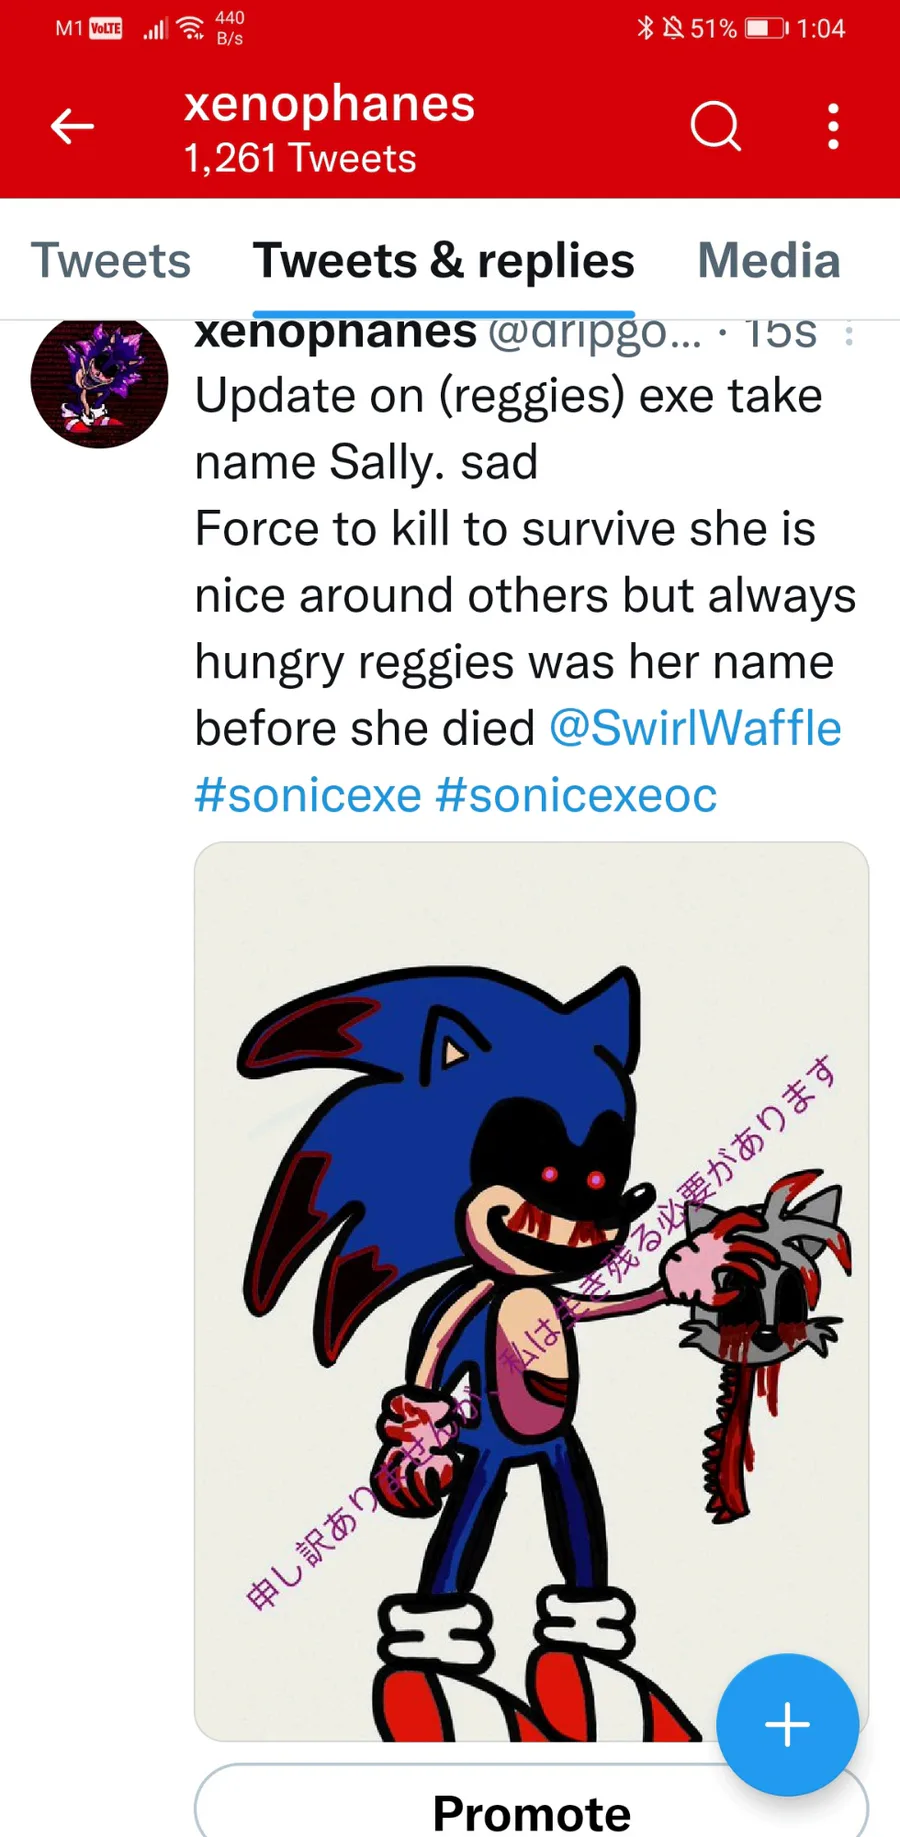This screenshot has height=1837, width=900.
Task: Select the Tweets & replies tab
Action: pos(443,261)
